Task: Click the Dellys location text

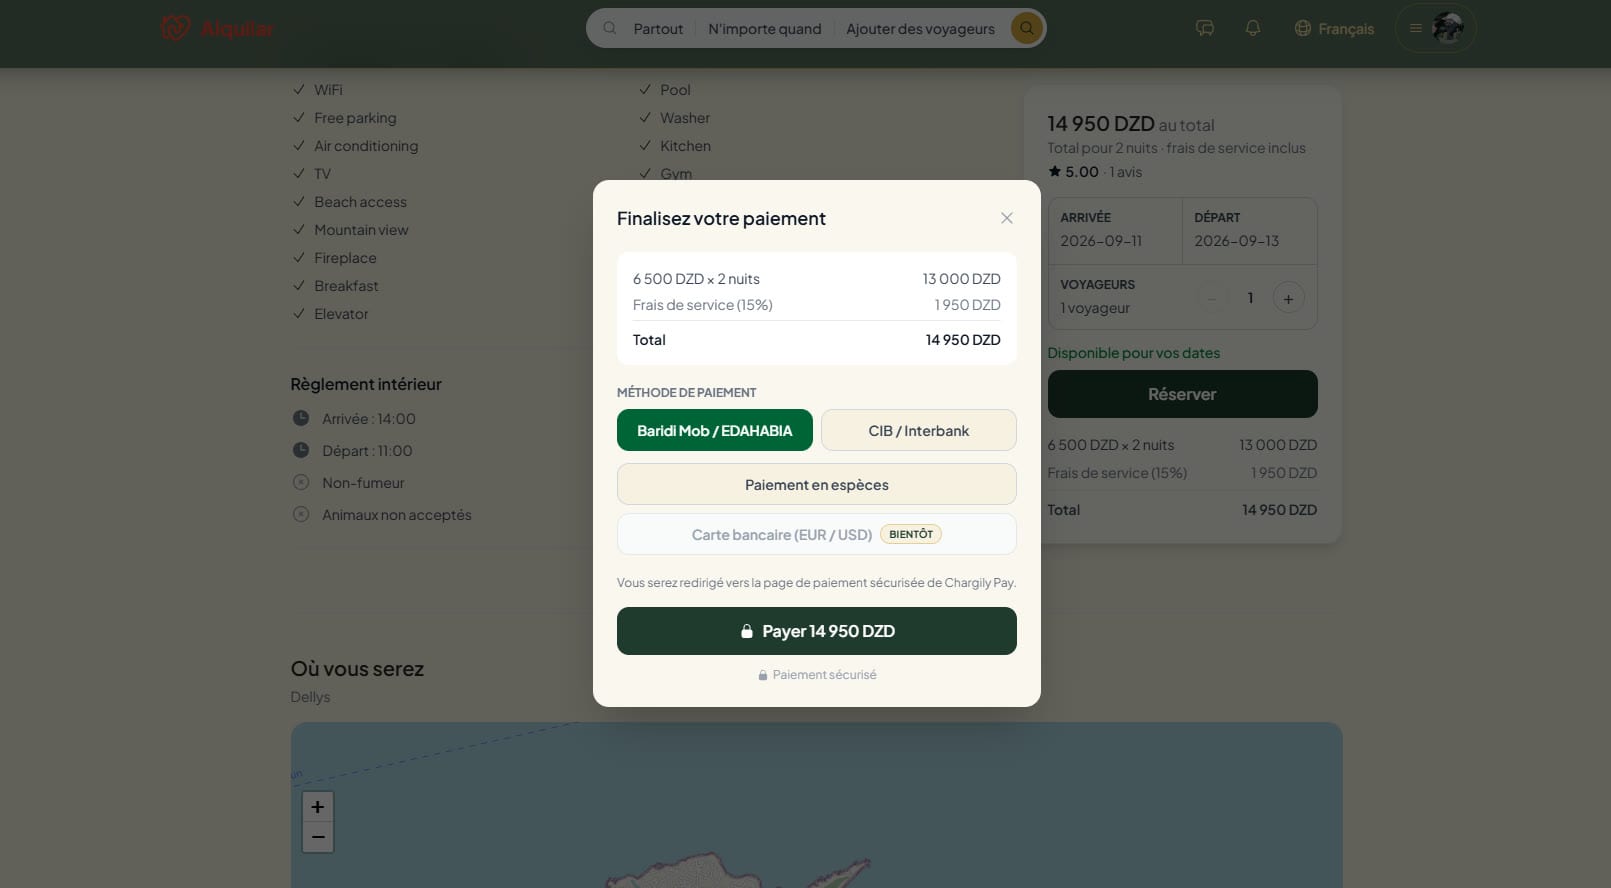Action: pyautogui.click(x=310, y=697)
